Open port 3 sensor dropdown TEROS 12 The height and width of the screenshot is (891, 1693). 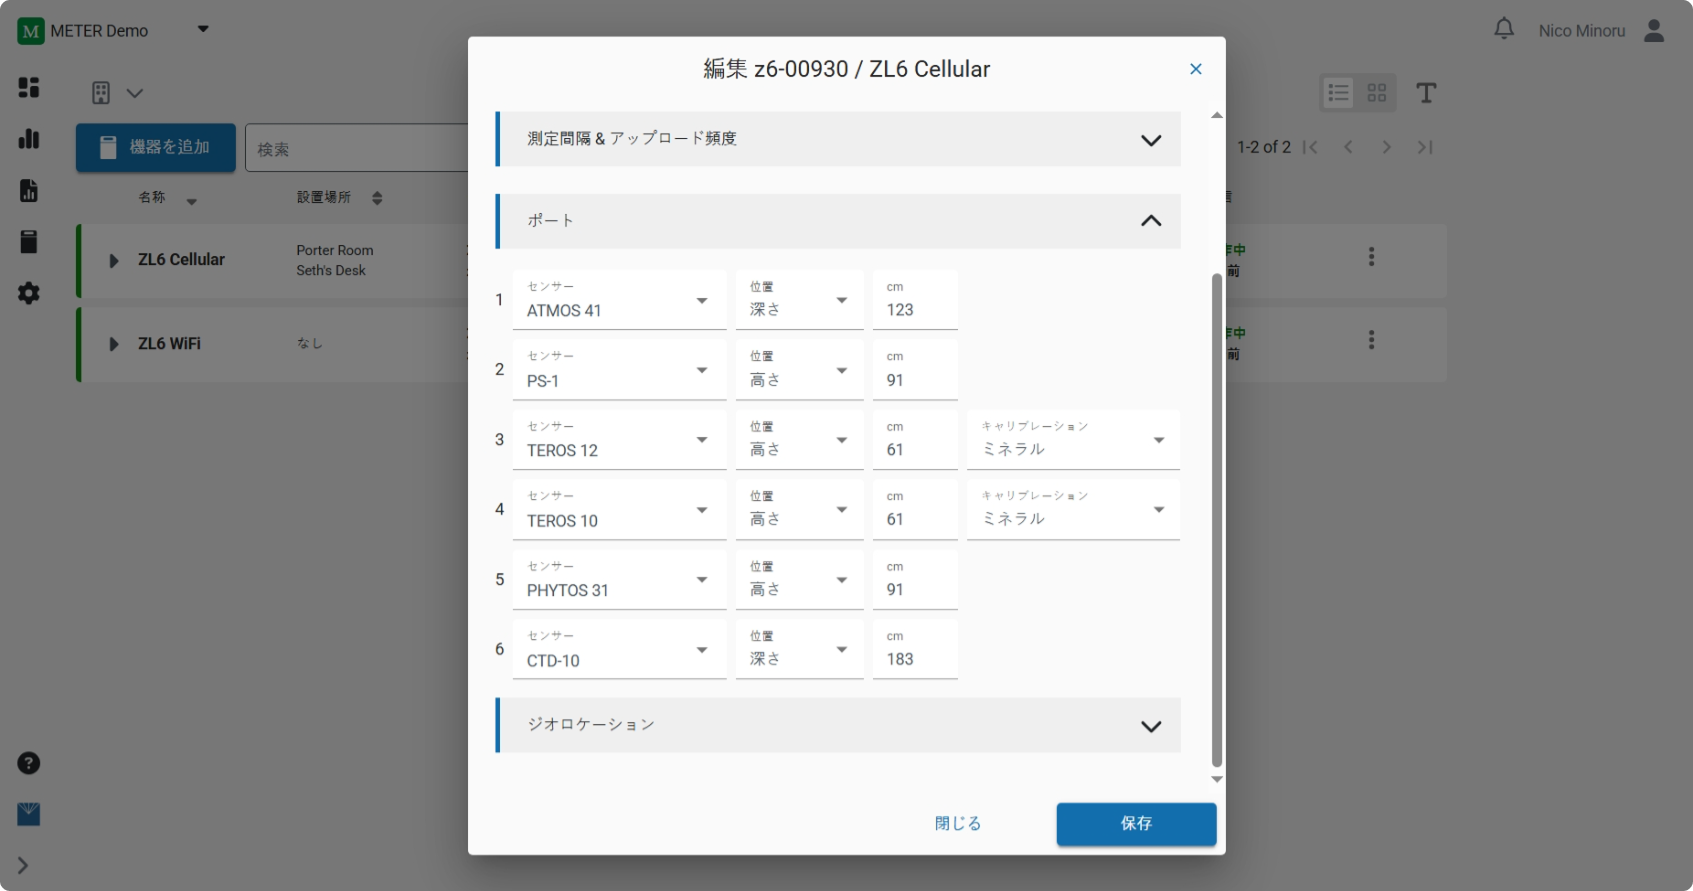[x=619, y=440]
